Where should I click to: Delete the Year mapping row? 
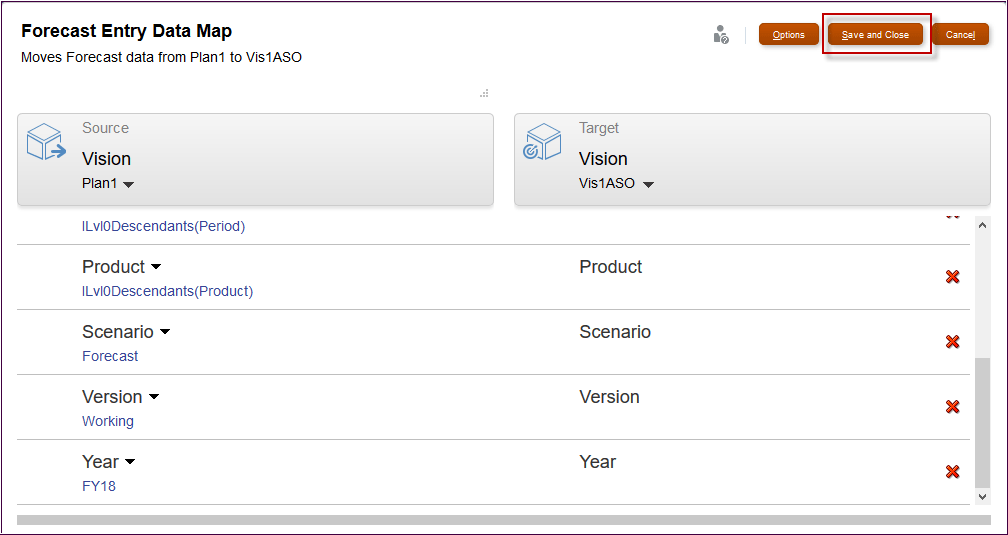coord(952,472)
